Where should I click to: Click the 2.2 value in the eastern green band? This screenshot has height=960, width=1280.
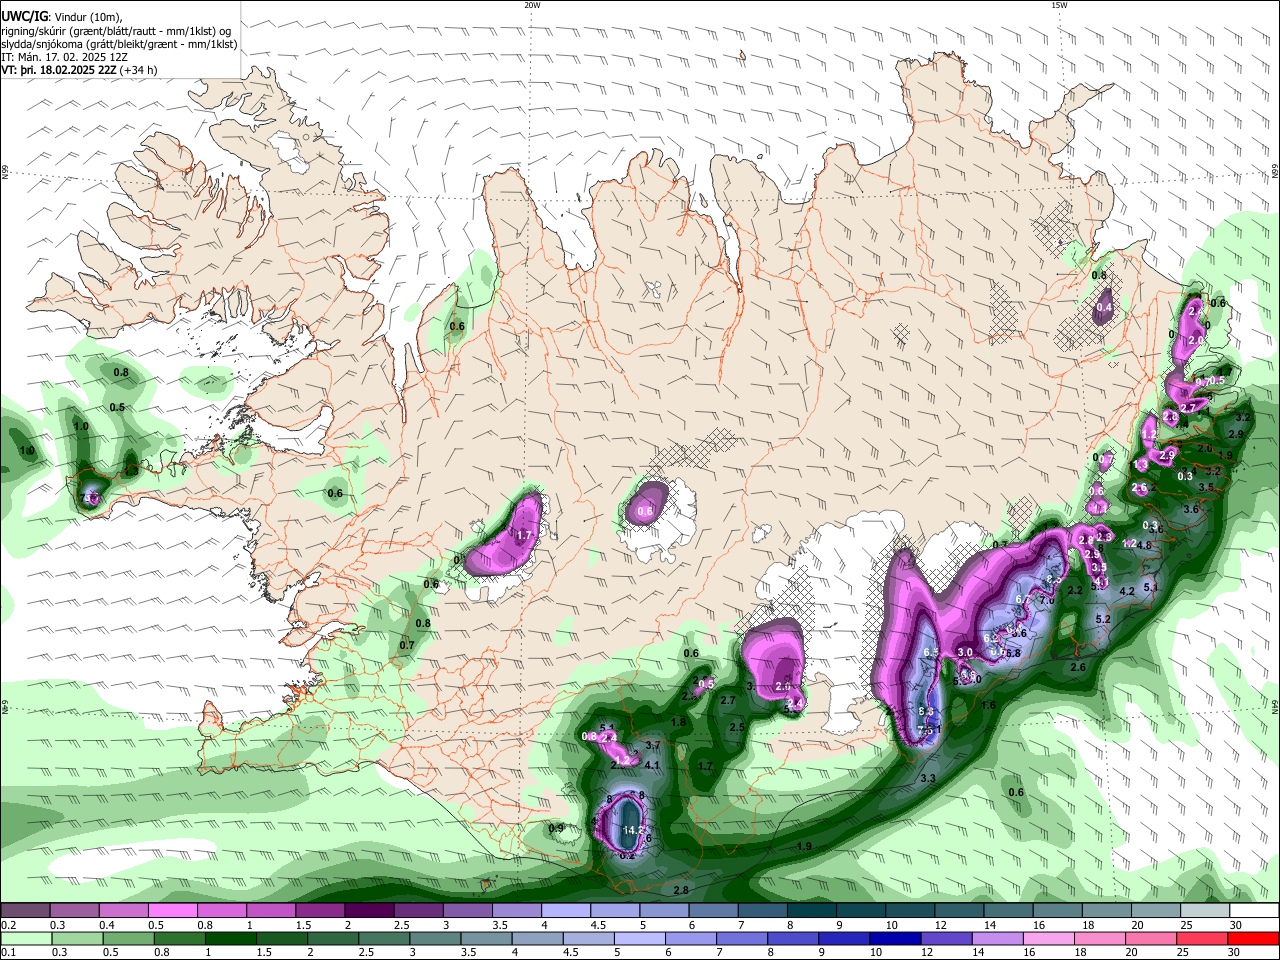(x=1076, y=591)
